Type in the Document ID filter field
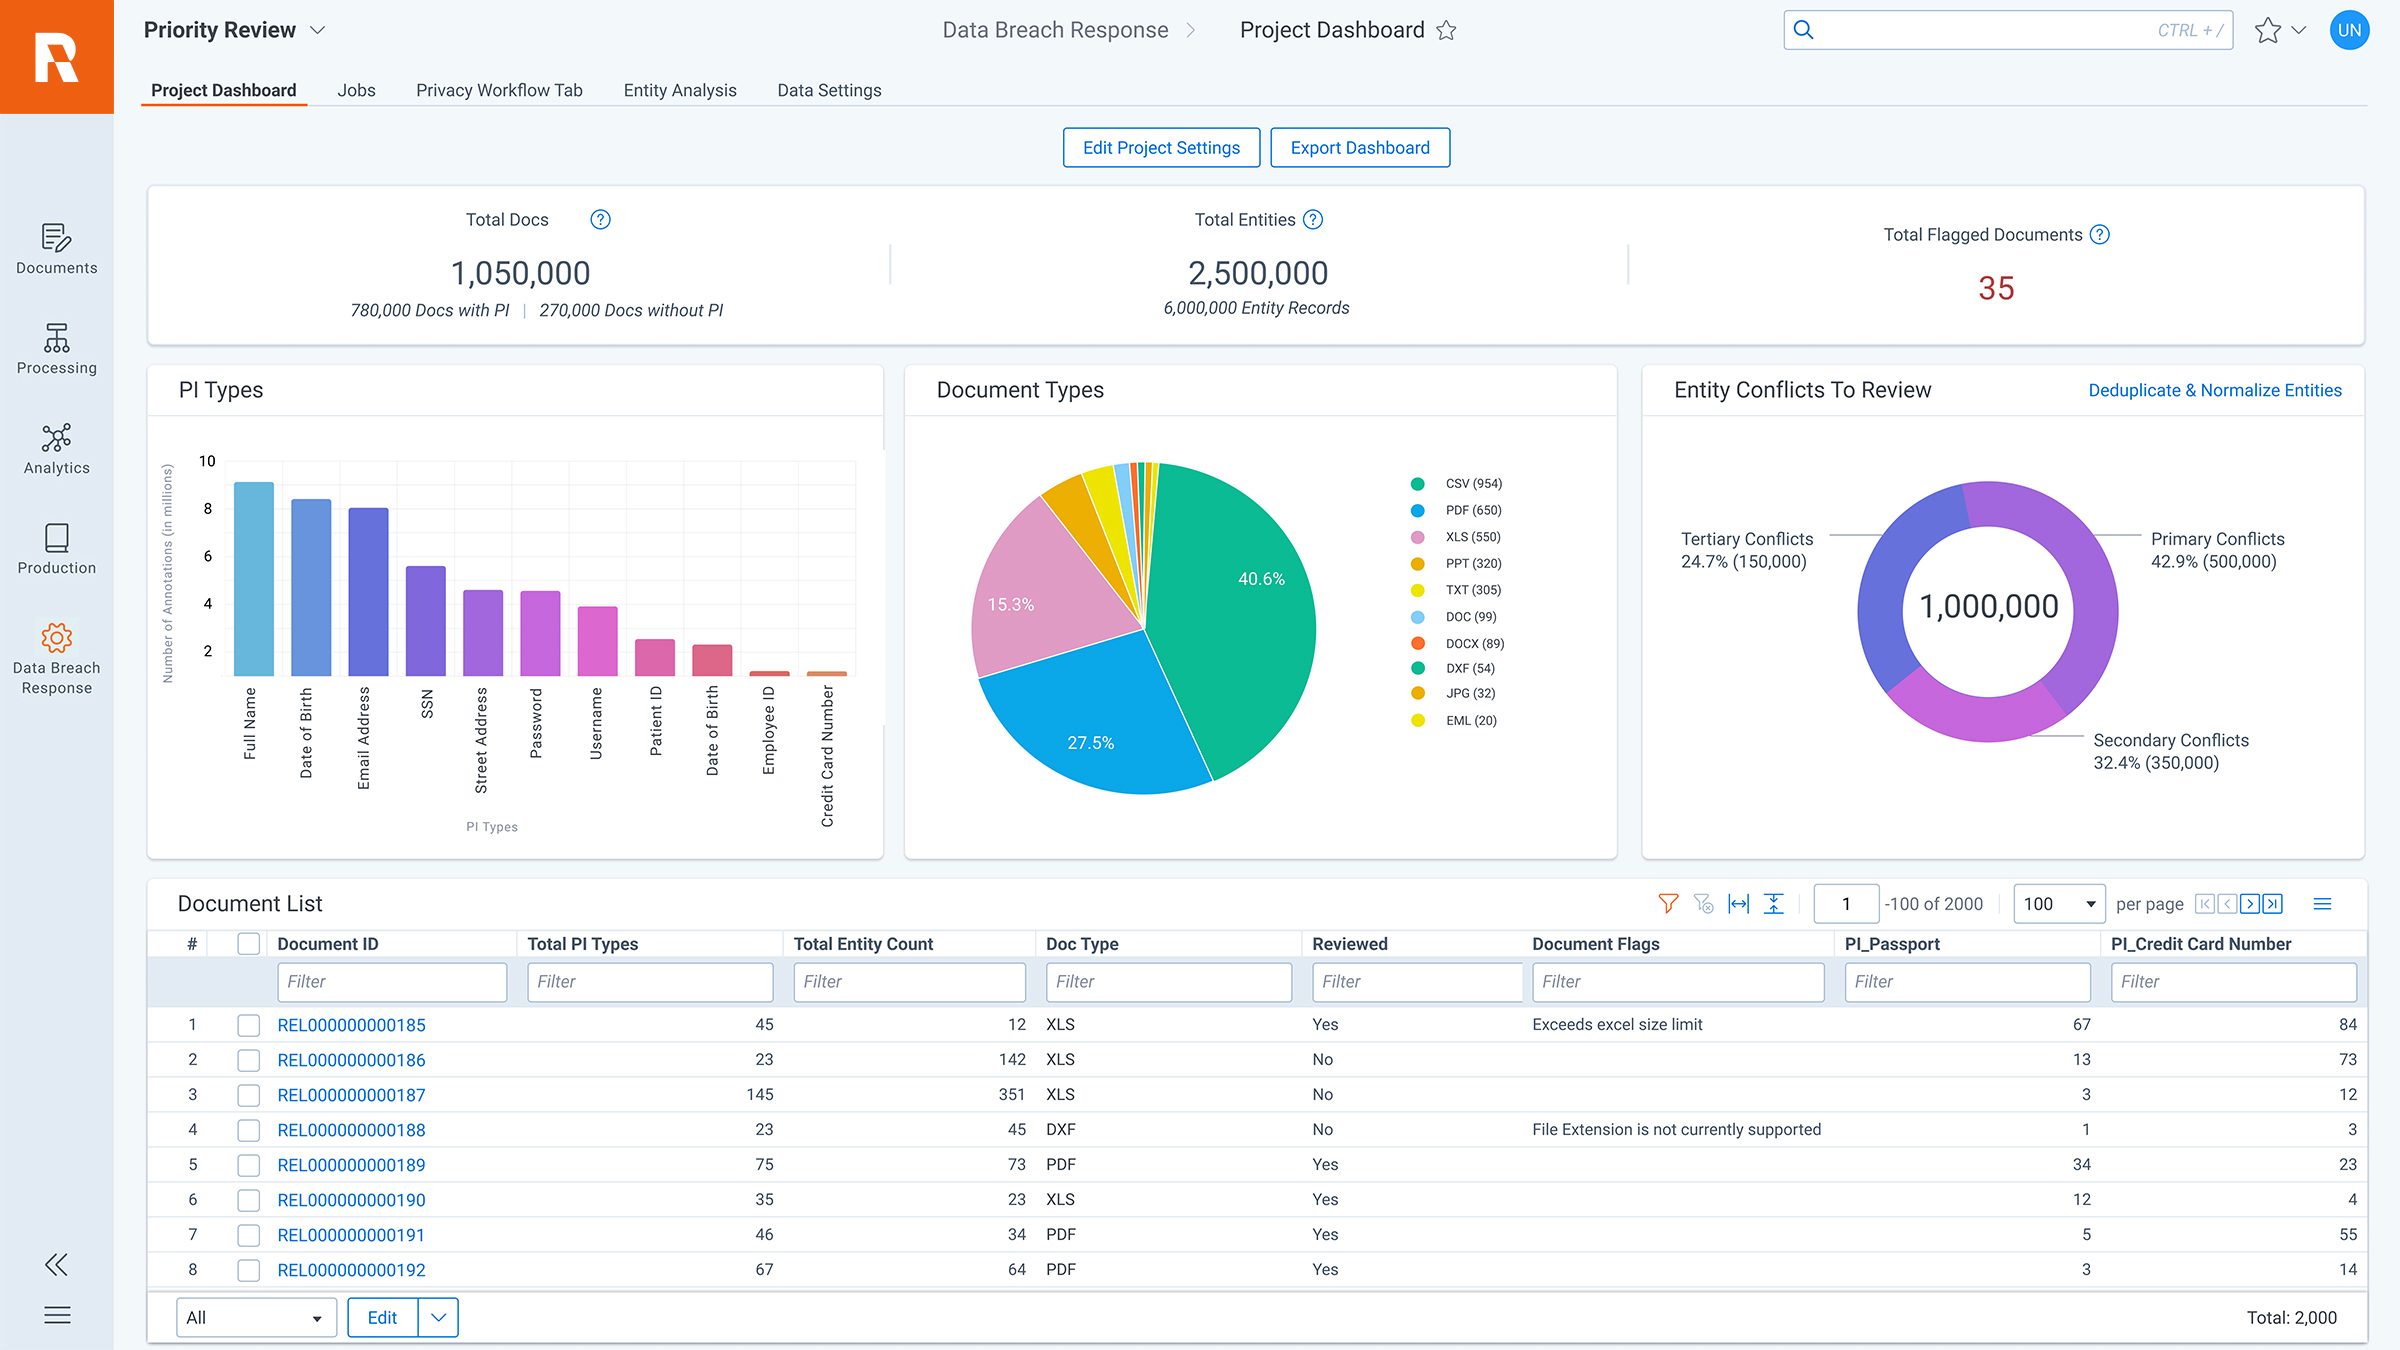The width and height of the screenshot is (2400, 1350). [x=392, y=981]
